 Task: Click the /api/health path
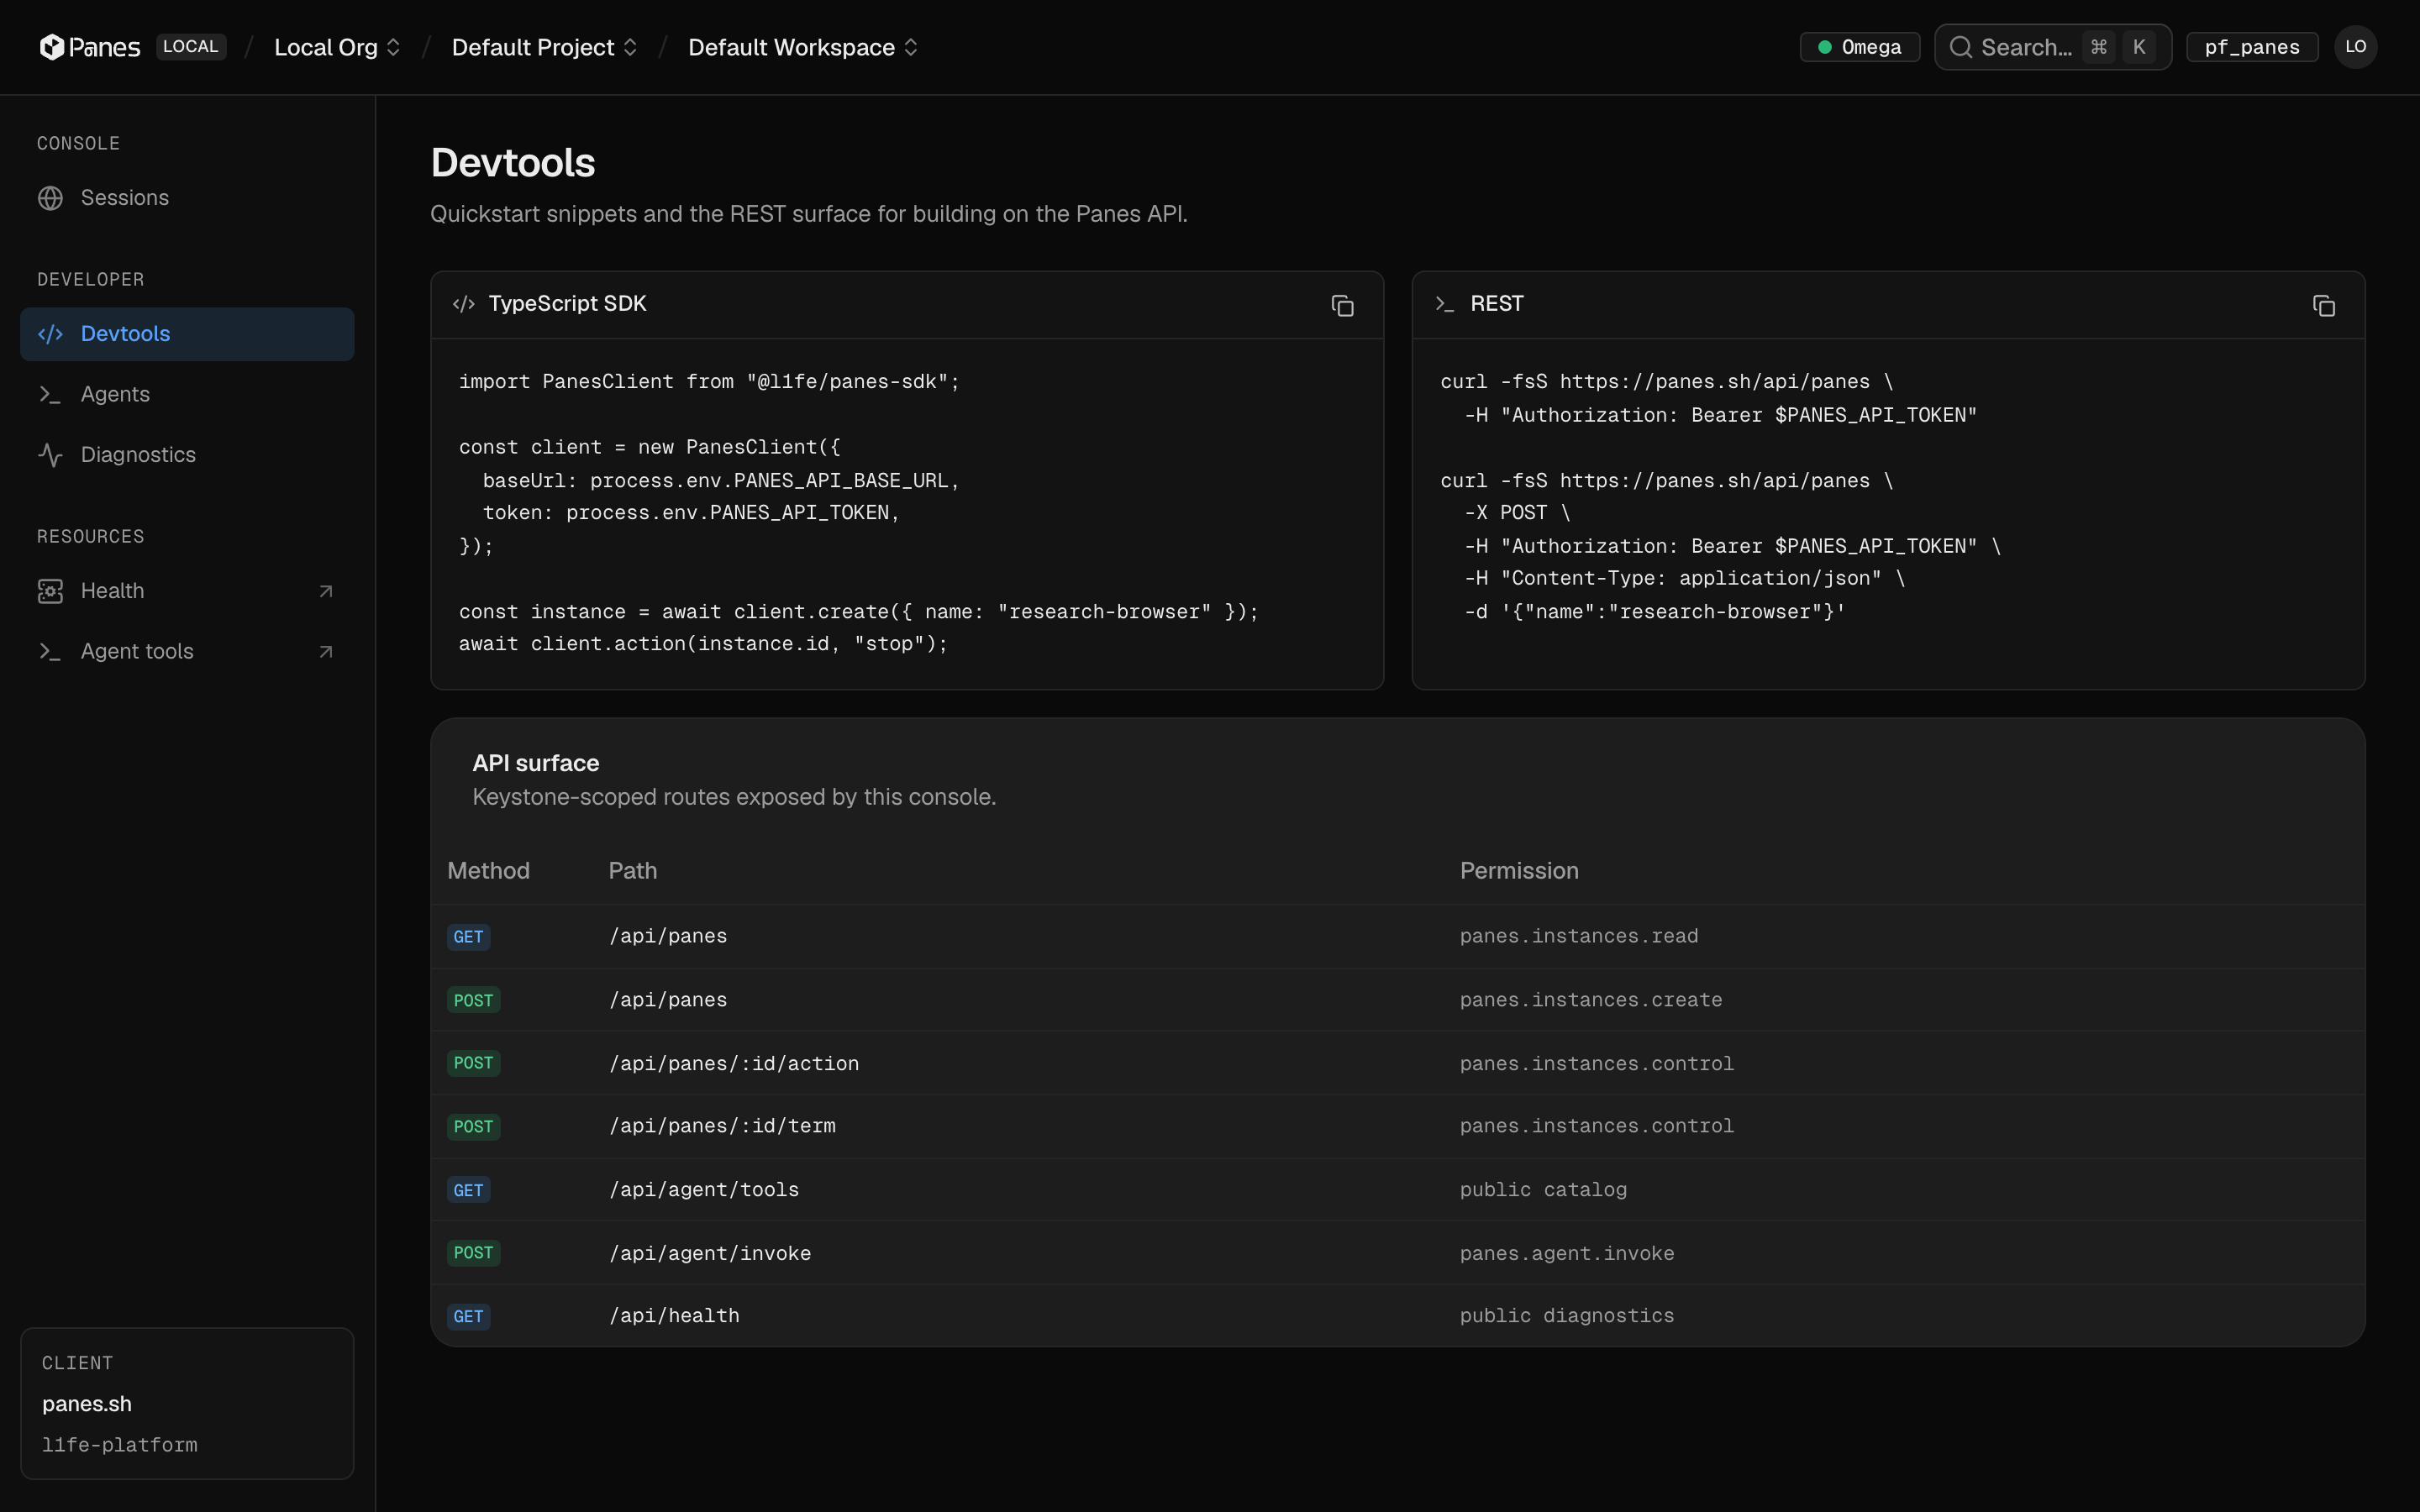[674, 1316]
